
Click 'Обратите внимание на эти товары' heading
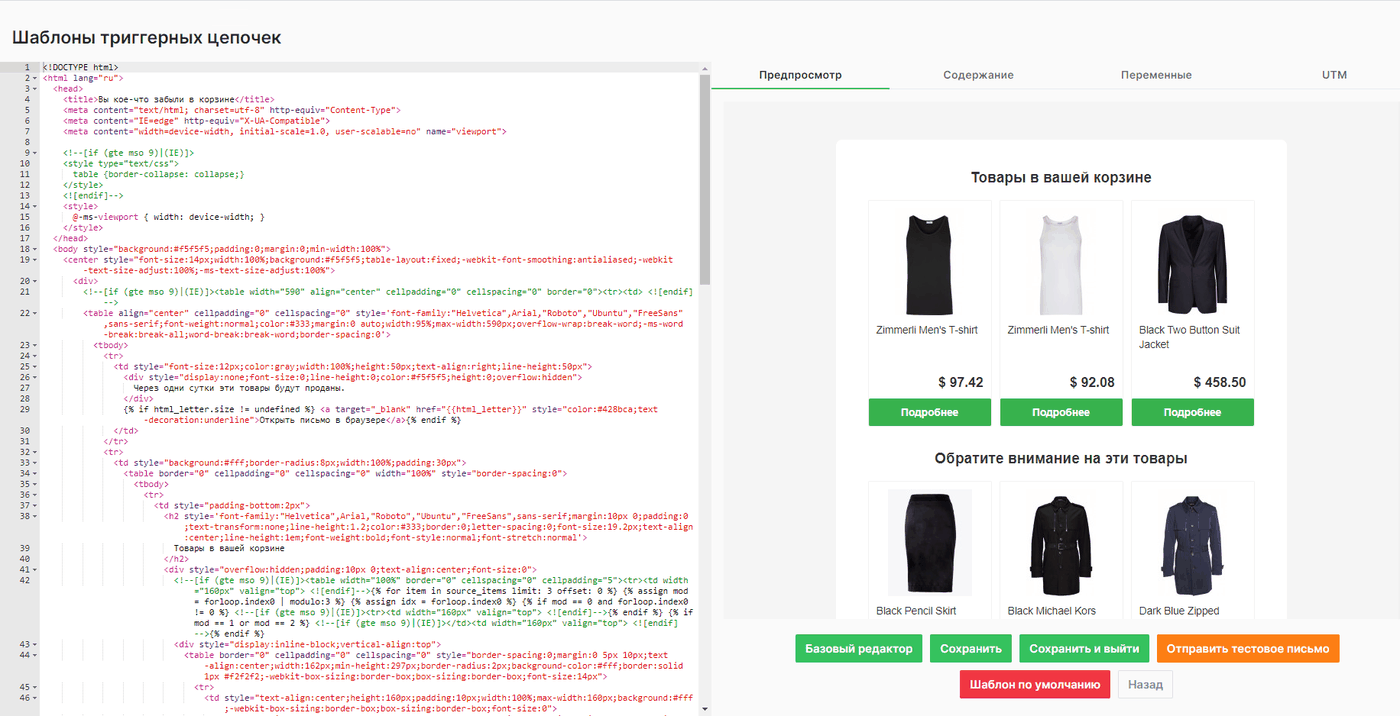1061,459
